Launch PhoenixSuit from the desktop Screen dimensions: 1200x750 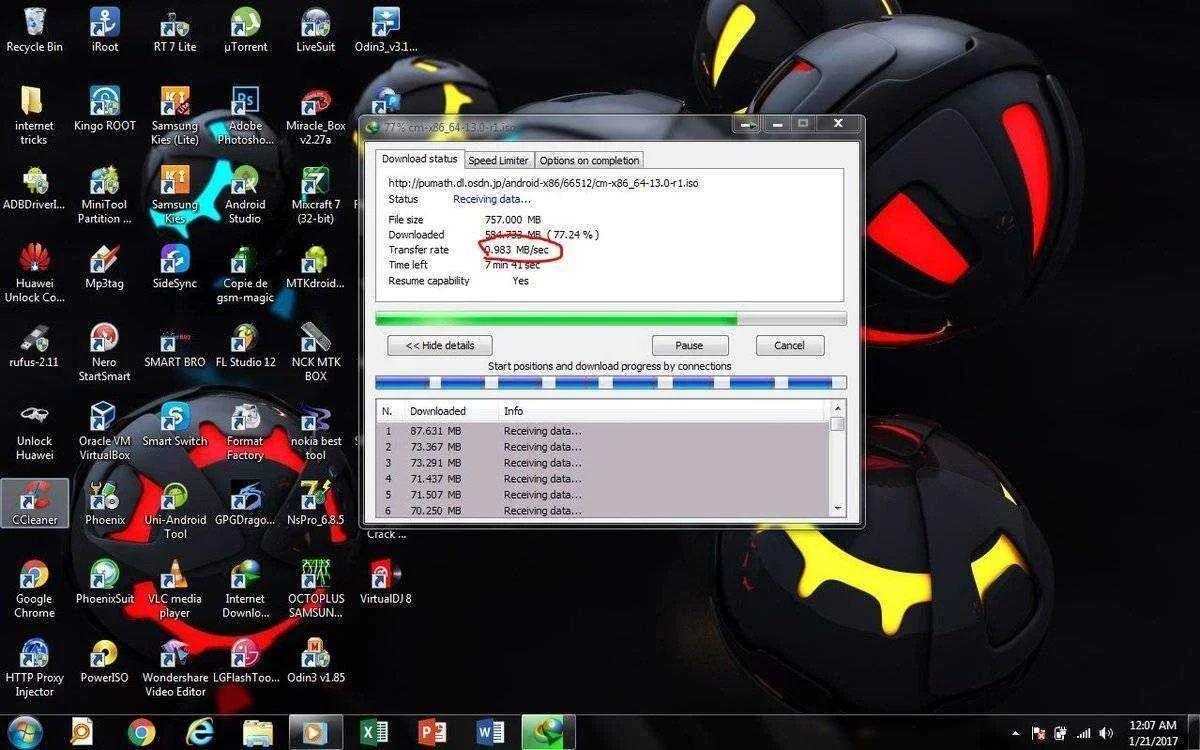(x=104, y=581)
